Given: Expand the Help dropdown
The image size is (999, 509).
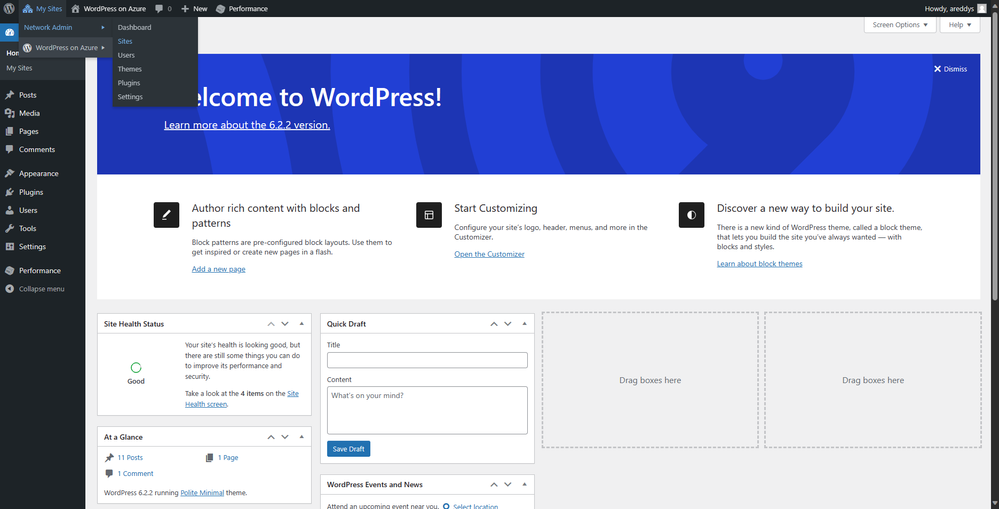Looking at the screenshot, I should pyautogui.click(x=959, y=25).
